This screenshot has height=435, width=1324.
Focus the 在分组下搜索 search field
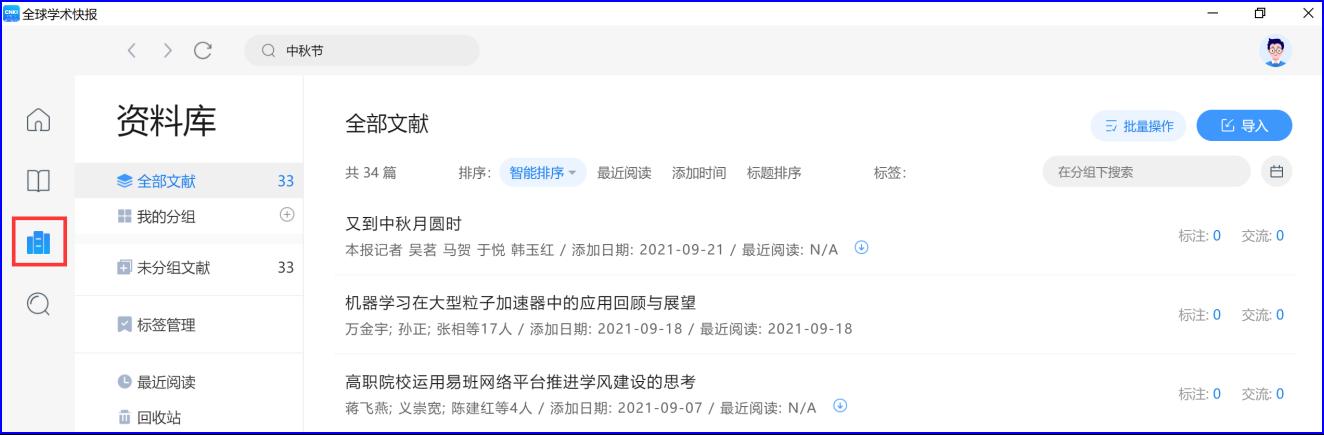tap(1146, 172)
